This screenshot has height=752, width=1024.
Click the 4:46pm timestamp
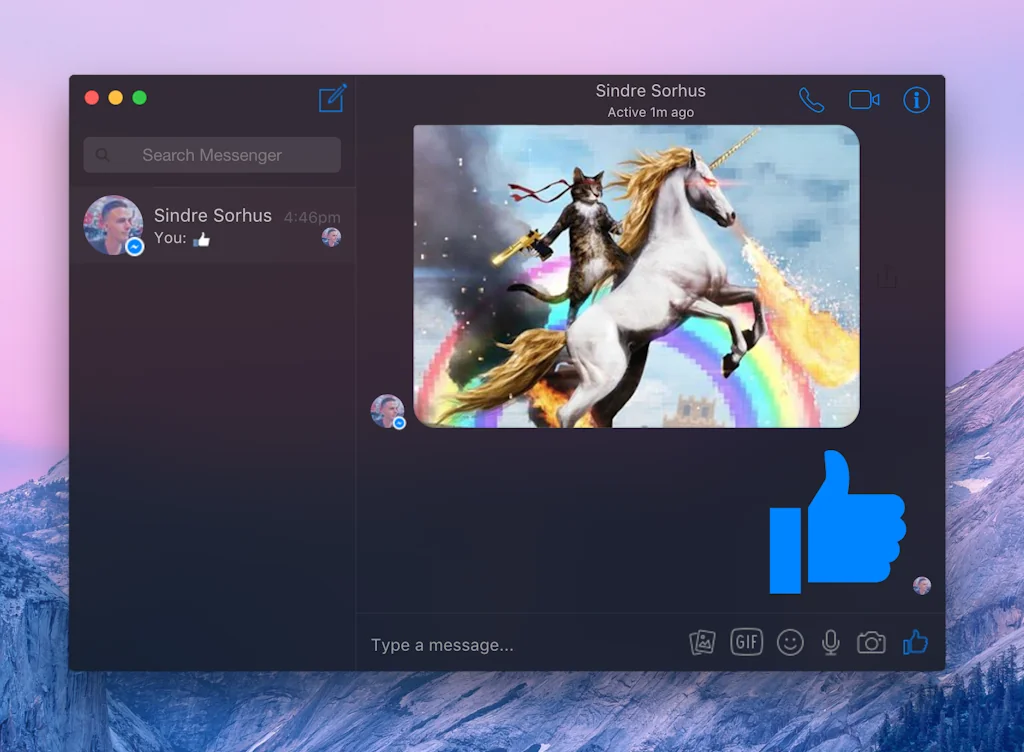point(312,217)
